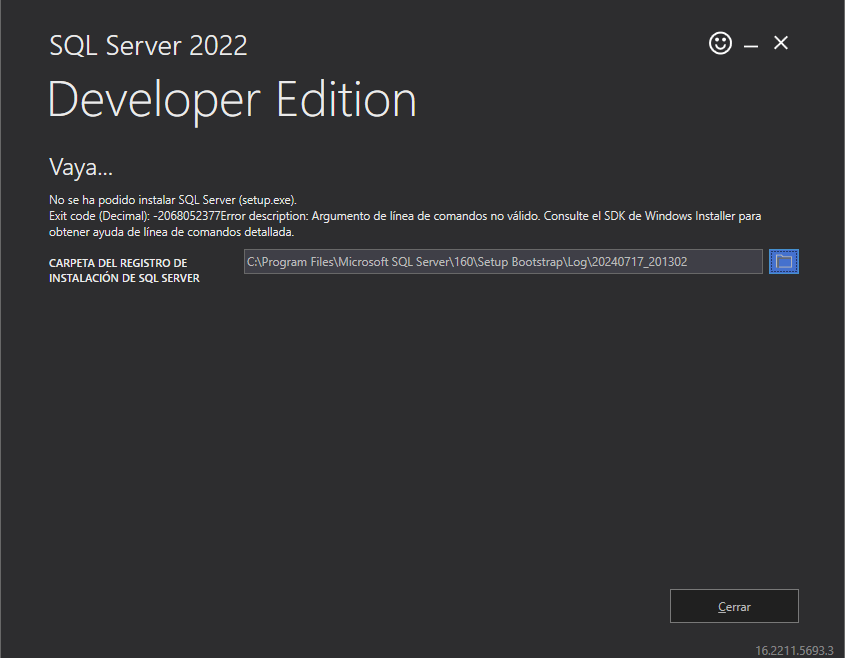Click inside the Setup Bootstrap Log path box
Image resolution: width=845 pixels, height=658 pixels.
click(x=503, y=261)
